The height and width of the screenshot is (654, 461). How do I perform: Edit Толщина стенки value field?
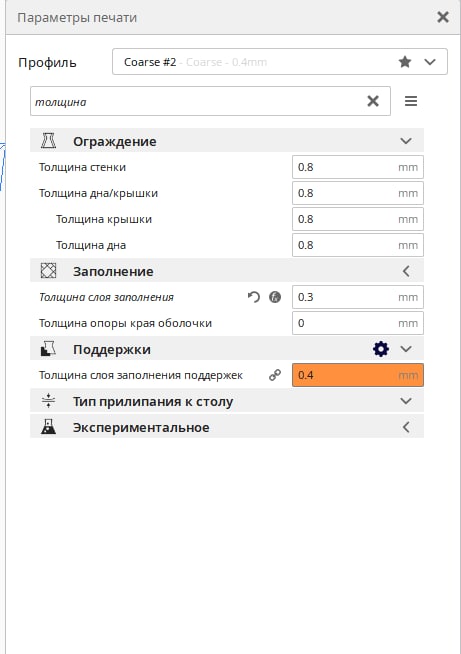pyautogui.click(x=358, y=167)
